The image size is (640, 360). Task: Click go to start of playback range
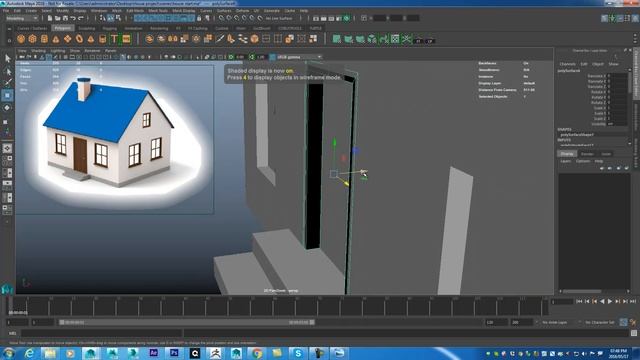pos(579,302)
